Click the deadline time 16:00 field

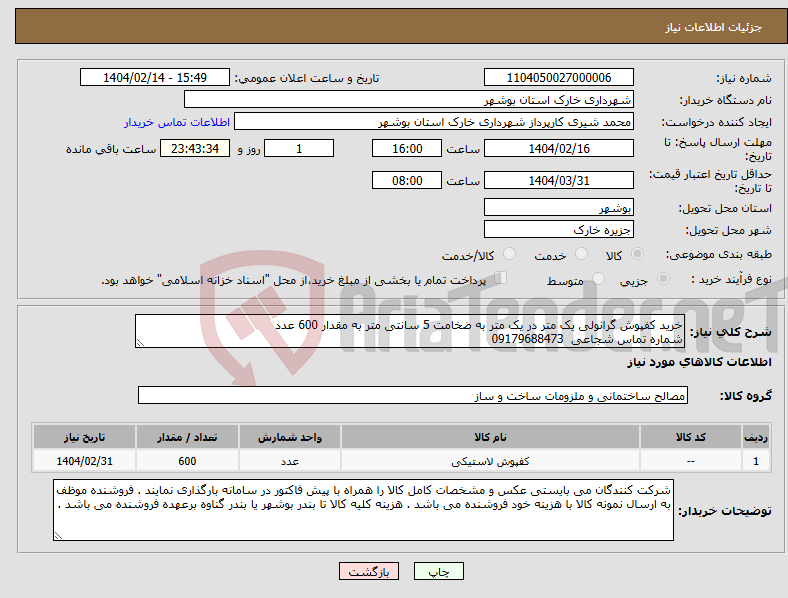click(407, 148)
